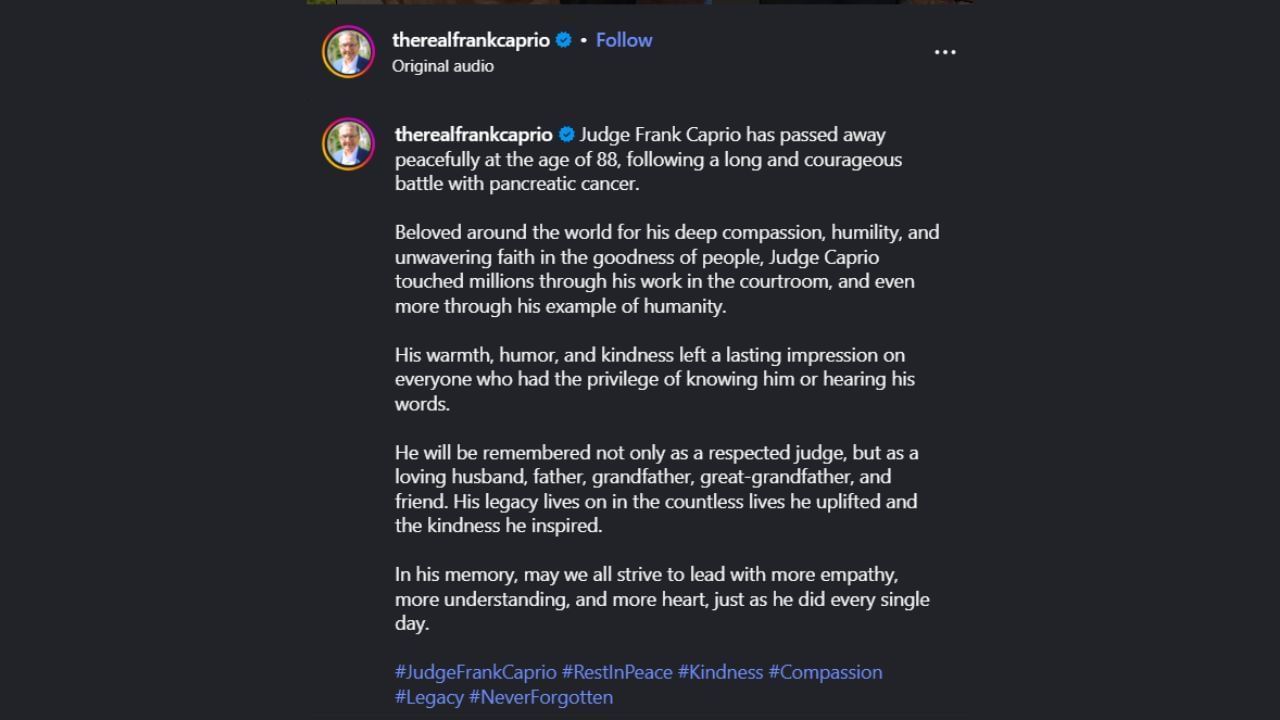Open the #NeverForgotten hashtag
Viewport: 1280px width, 720px height.
(x=541, y=697)
